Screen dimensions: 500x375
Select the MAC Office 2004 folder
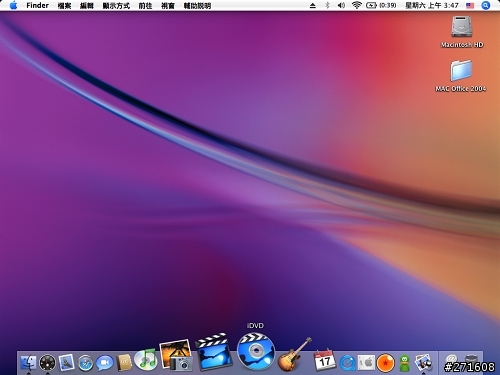click(x=461, y=76)
